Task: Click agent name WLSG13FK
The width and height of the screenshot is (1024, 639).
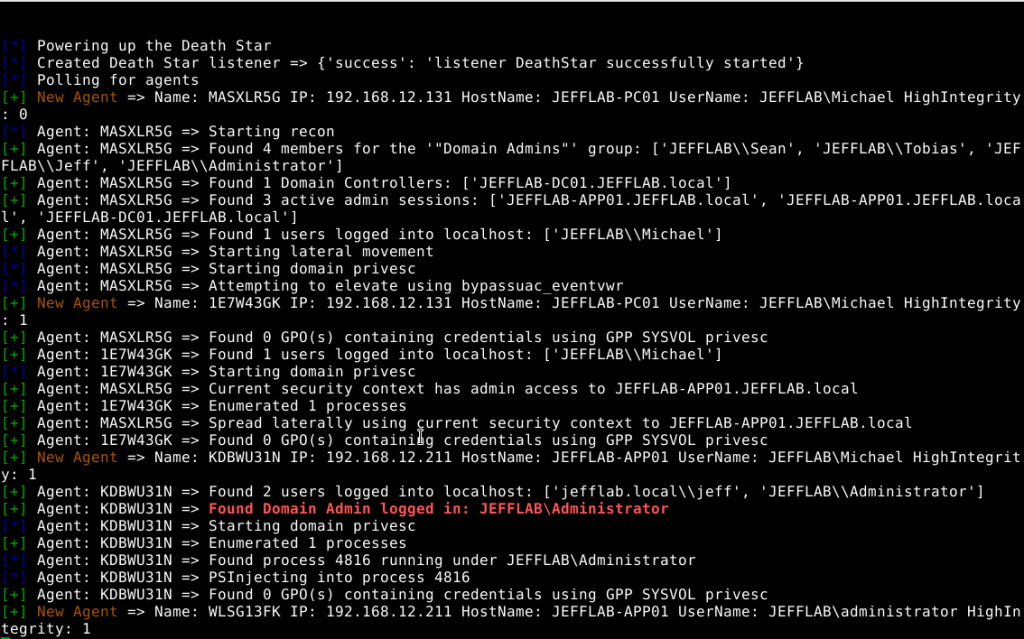Action: click(x=244, y=612)
